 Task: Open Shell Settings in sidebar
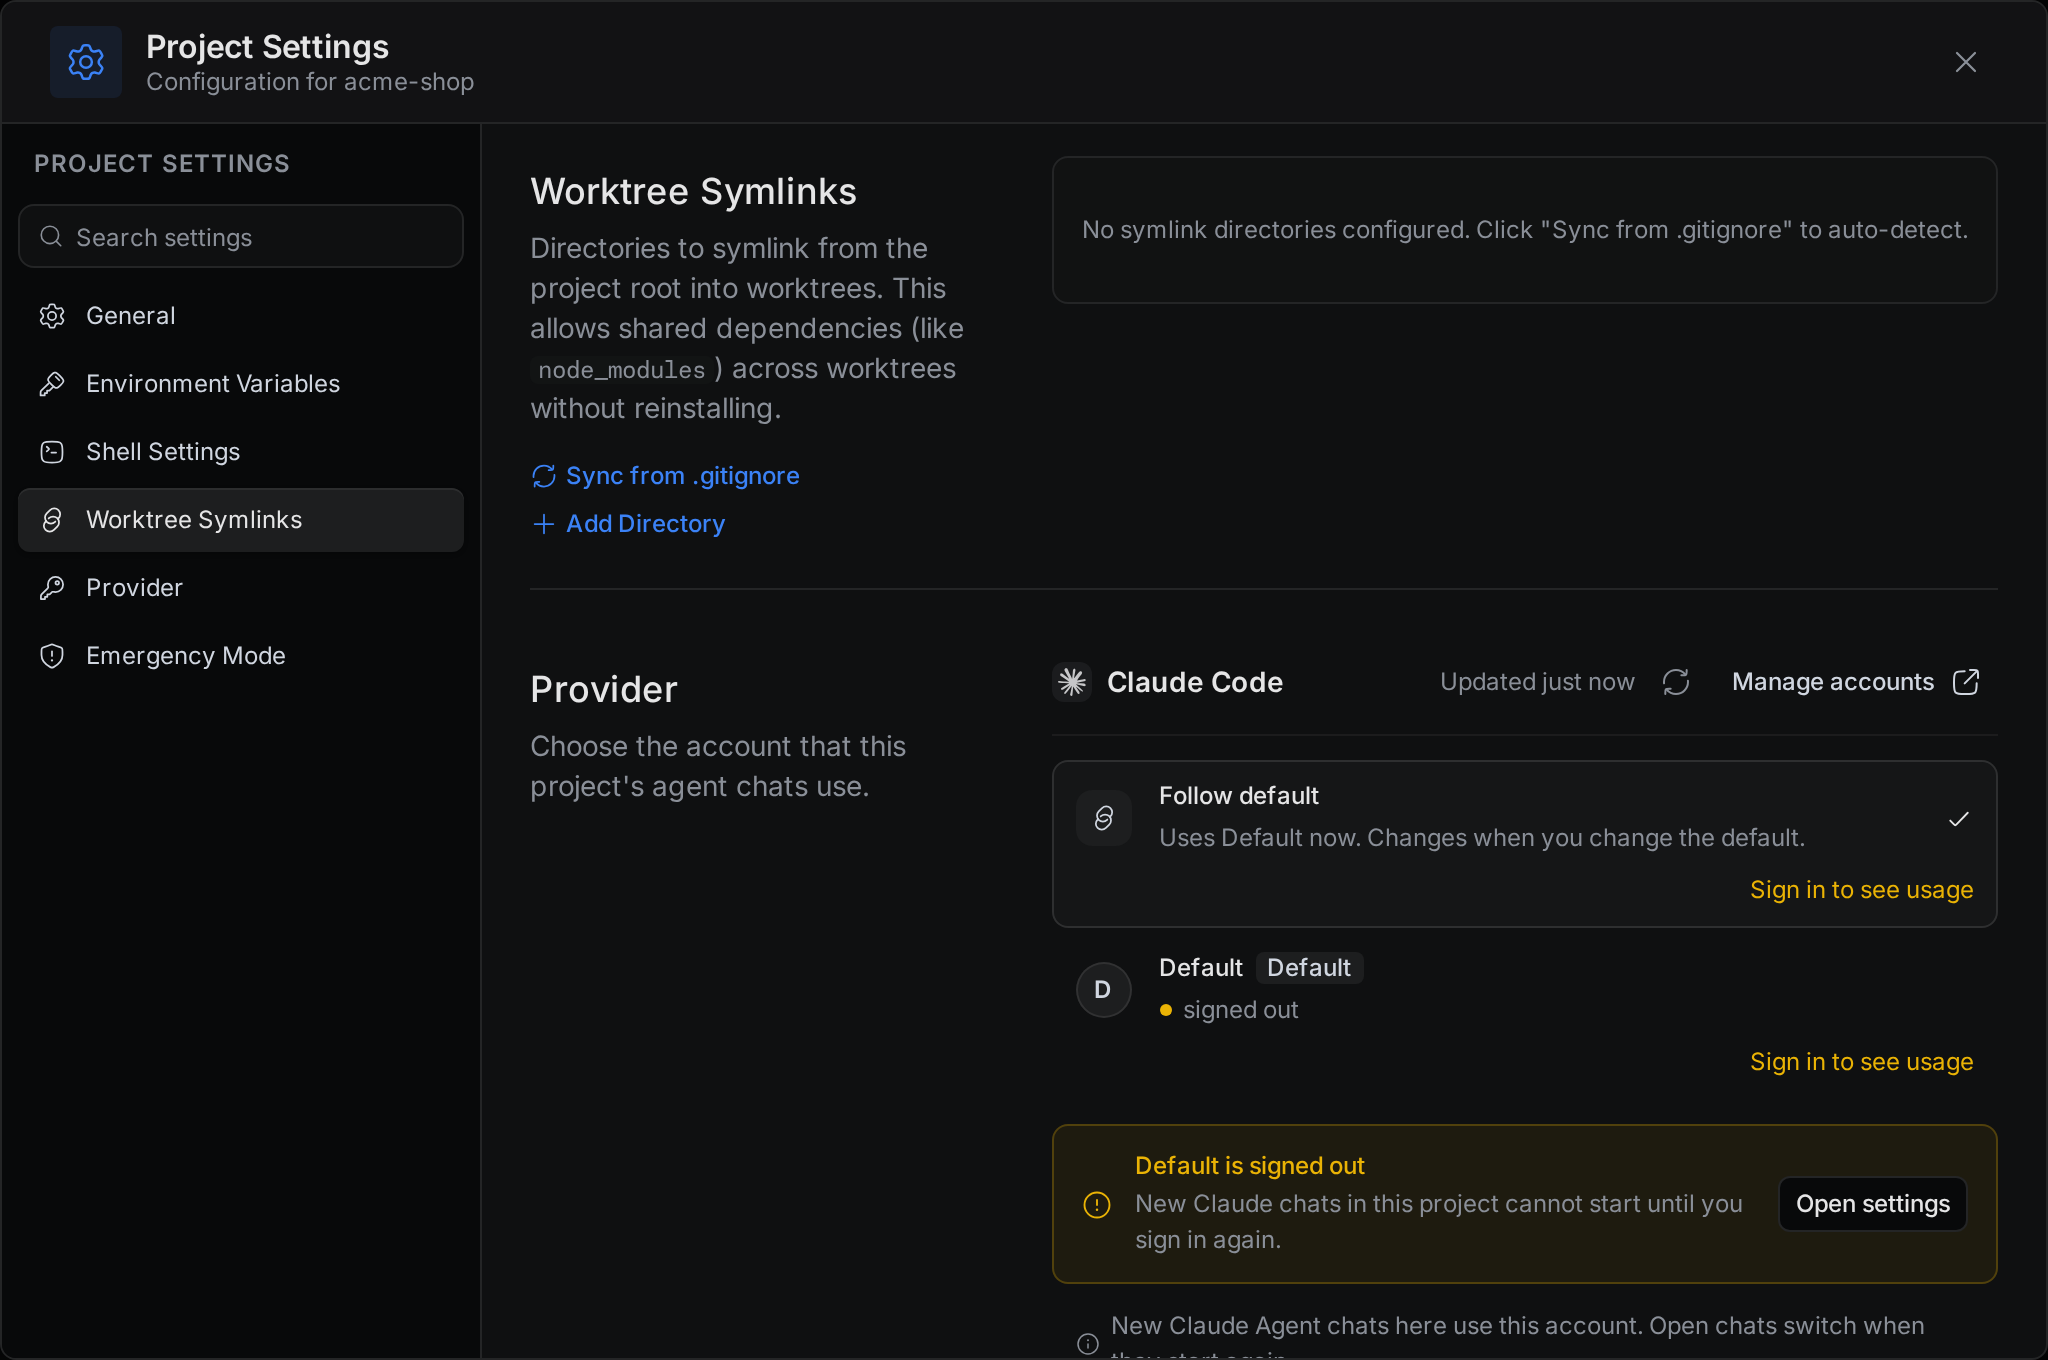tap(241, 452)
